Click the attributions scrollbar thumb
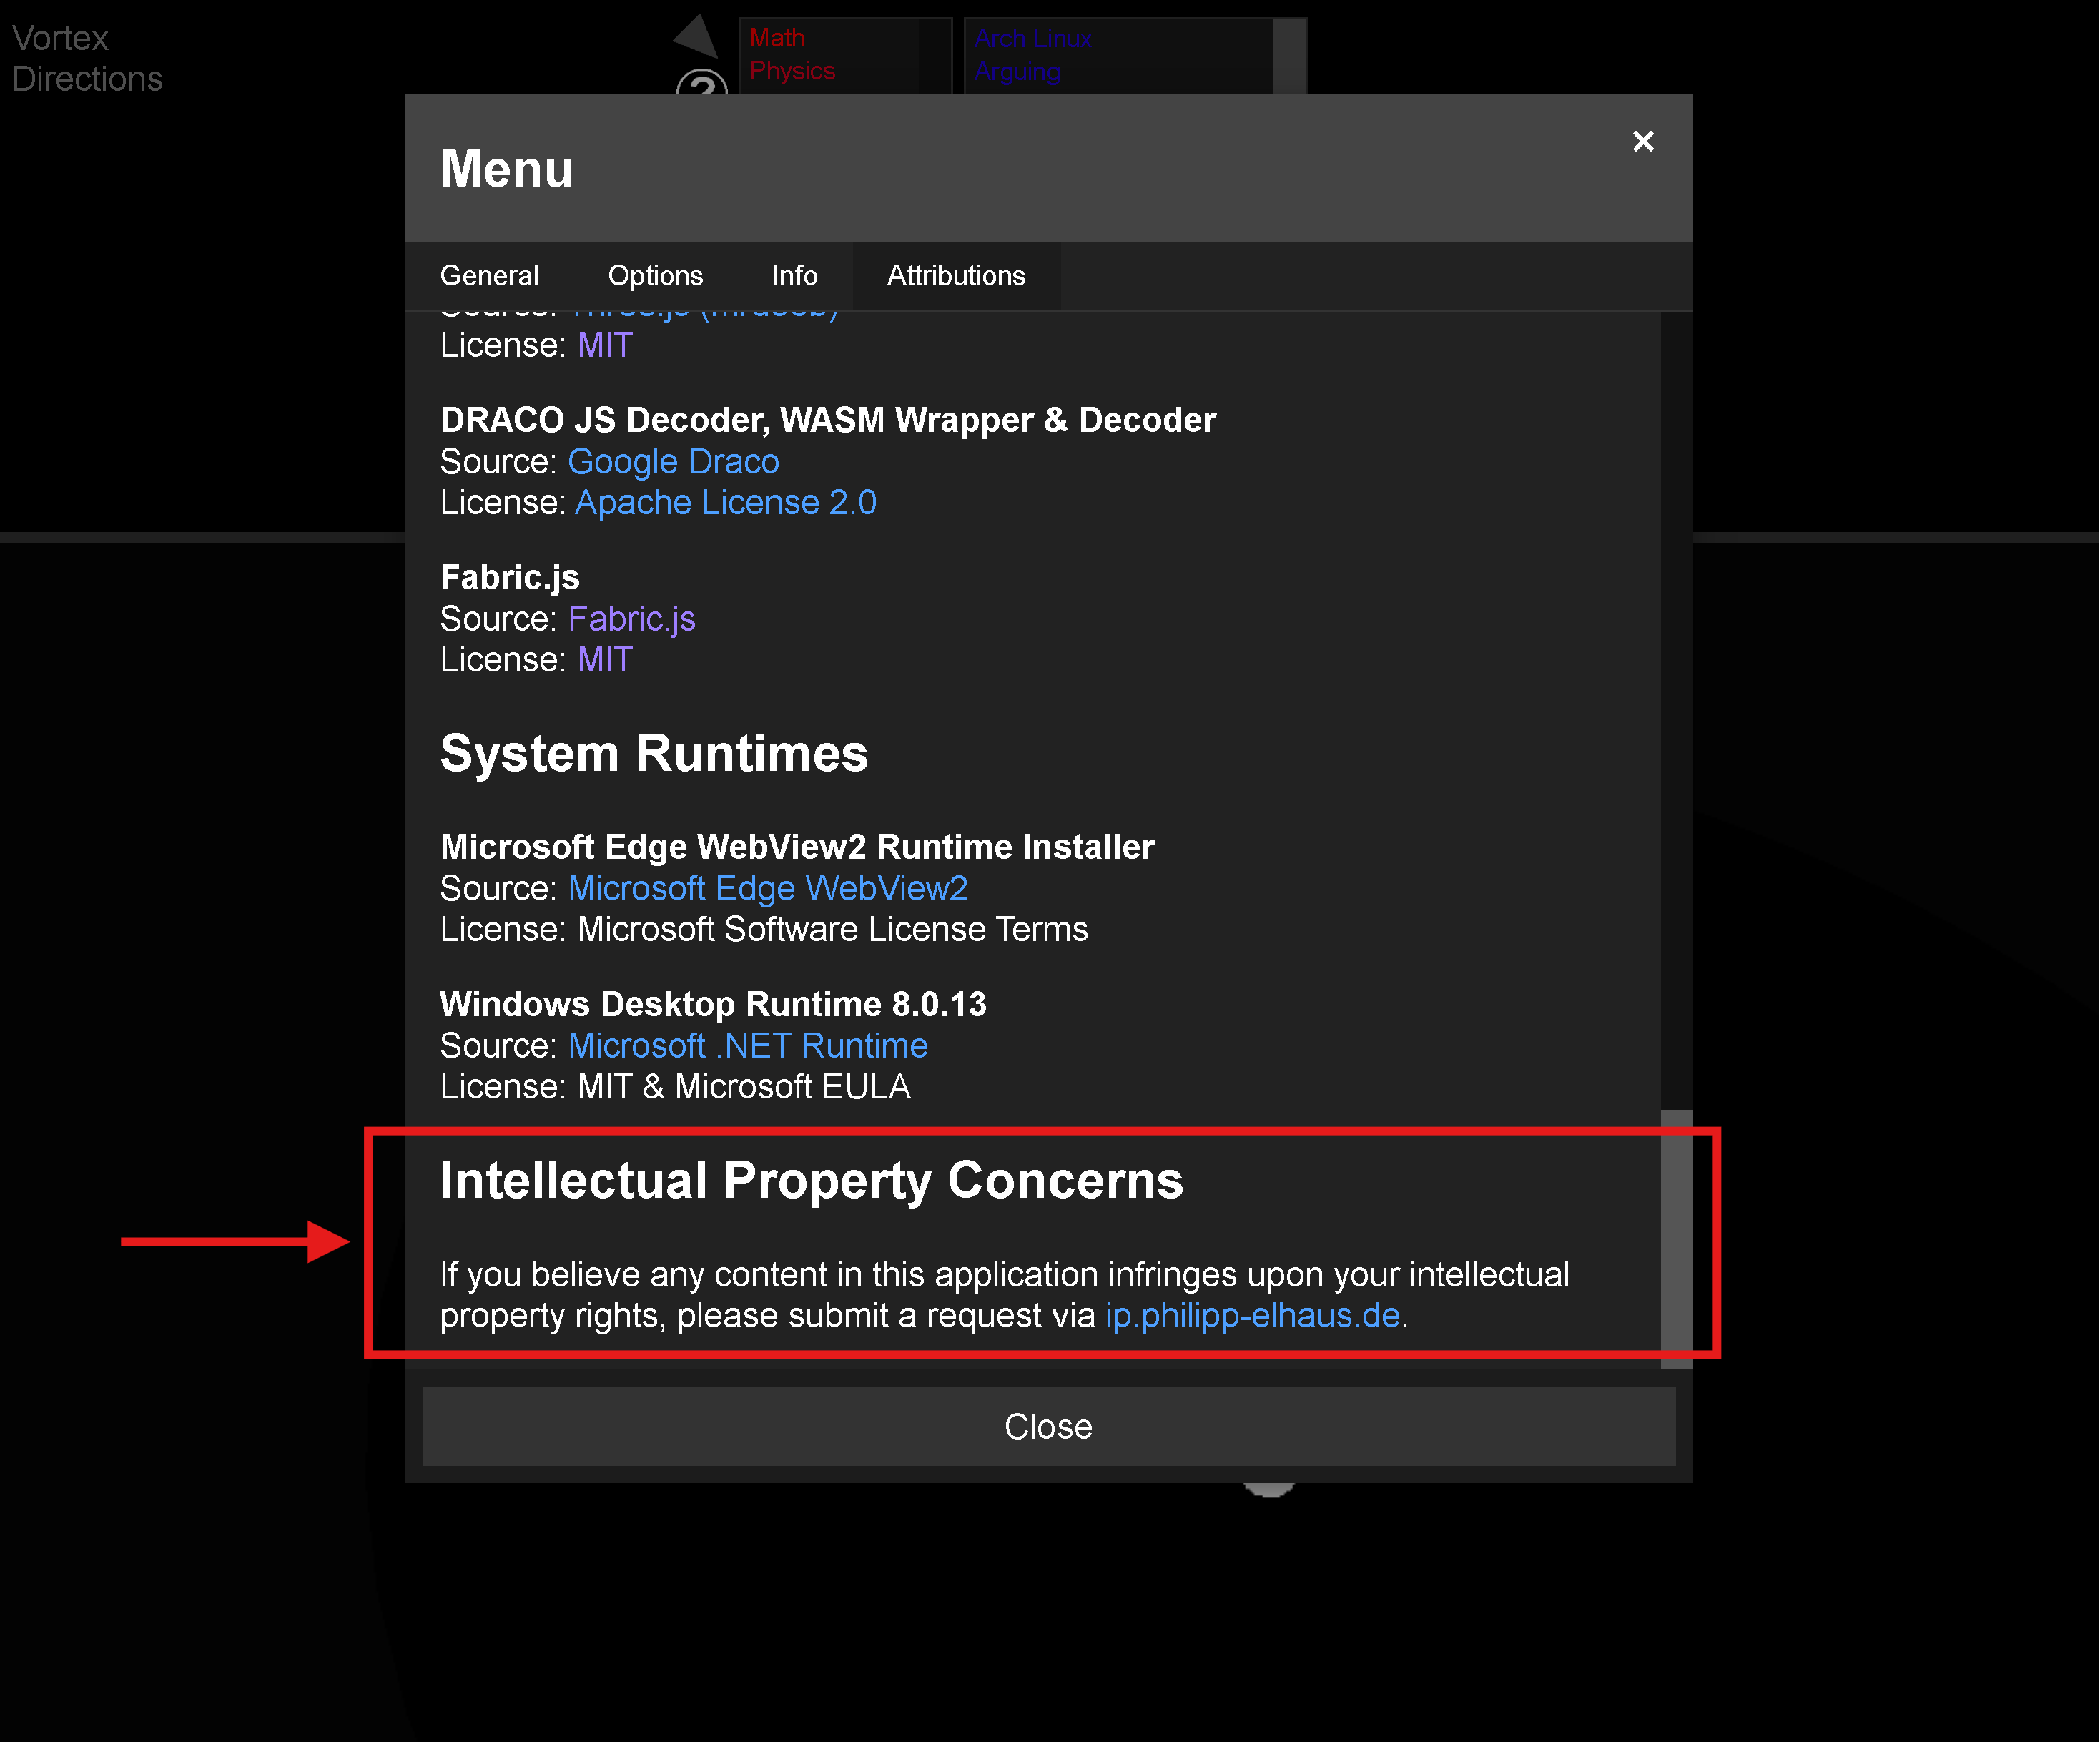The height and width of the screenshot is (1742, 2100). [x=1676, y=1239]
